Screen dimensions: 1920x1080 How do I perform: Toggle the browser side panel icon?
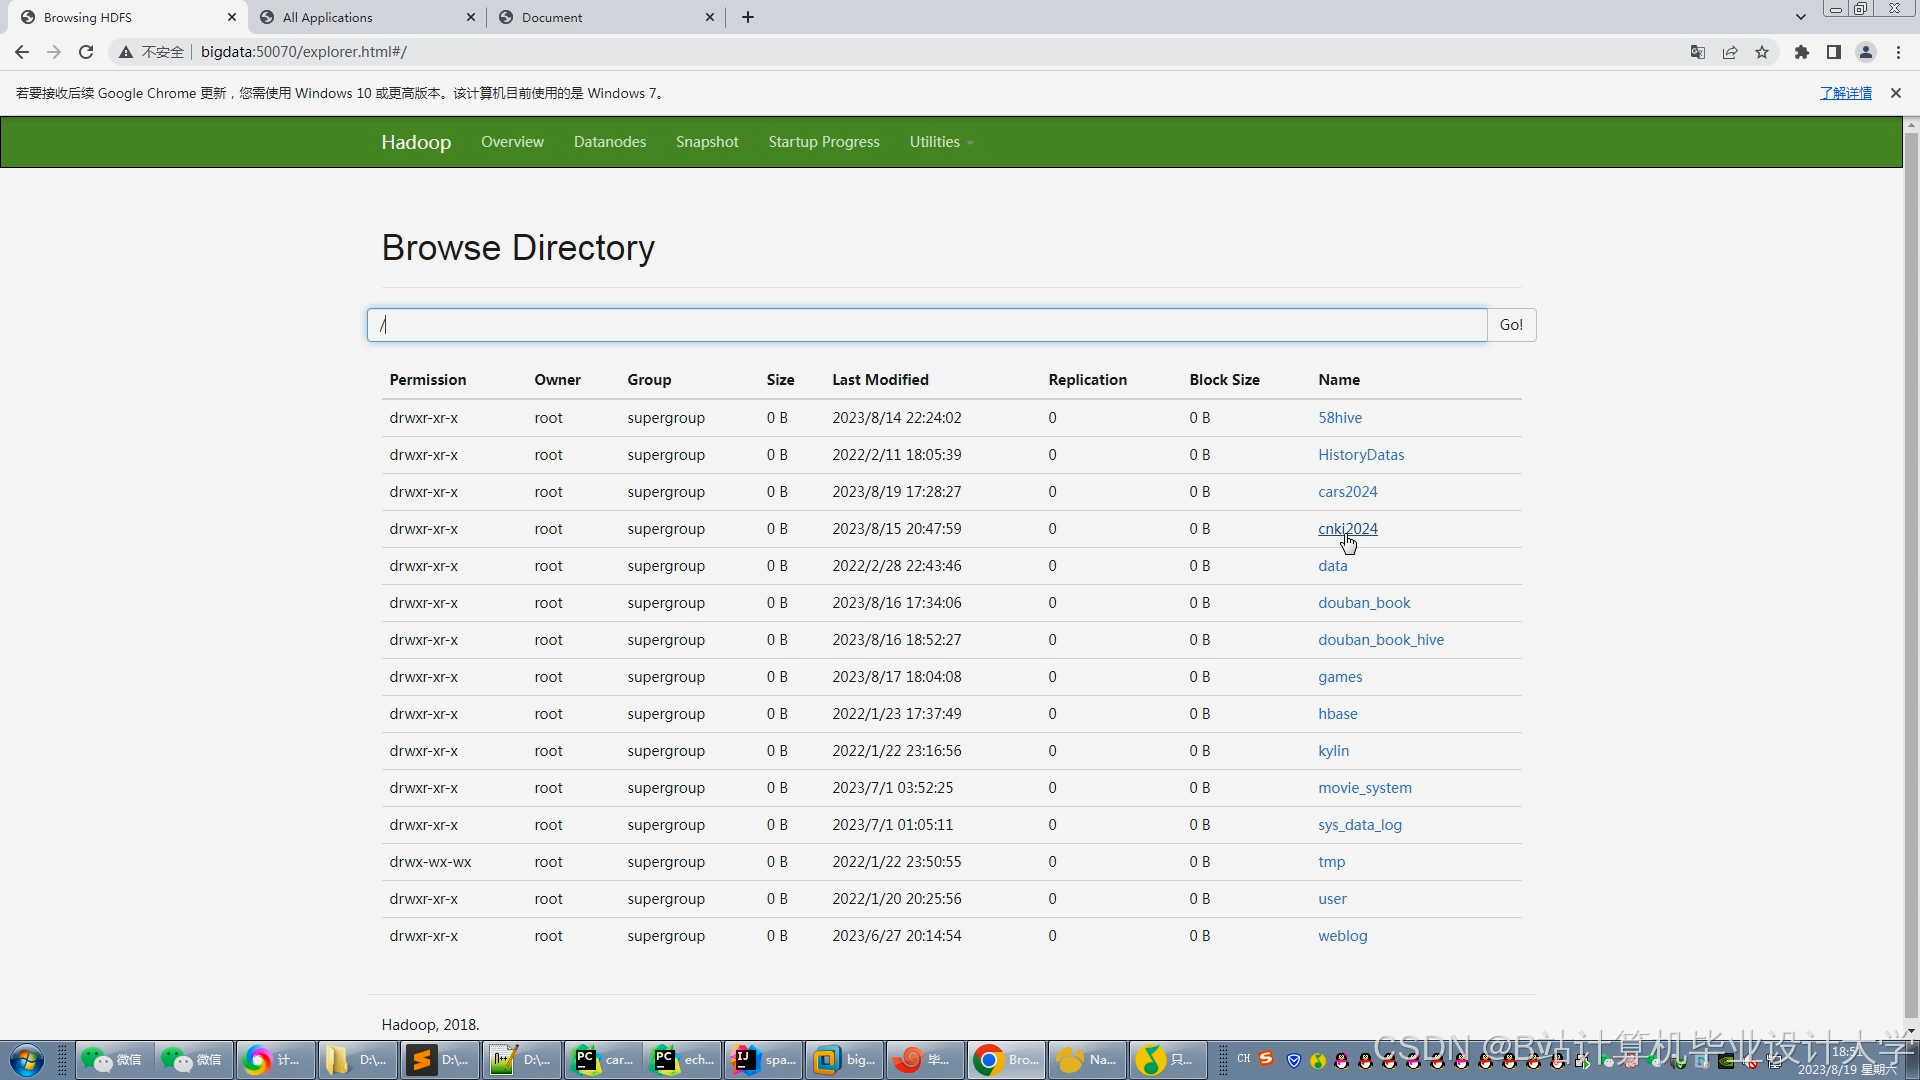point(1834,52)
